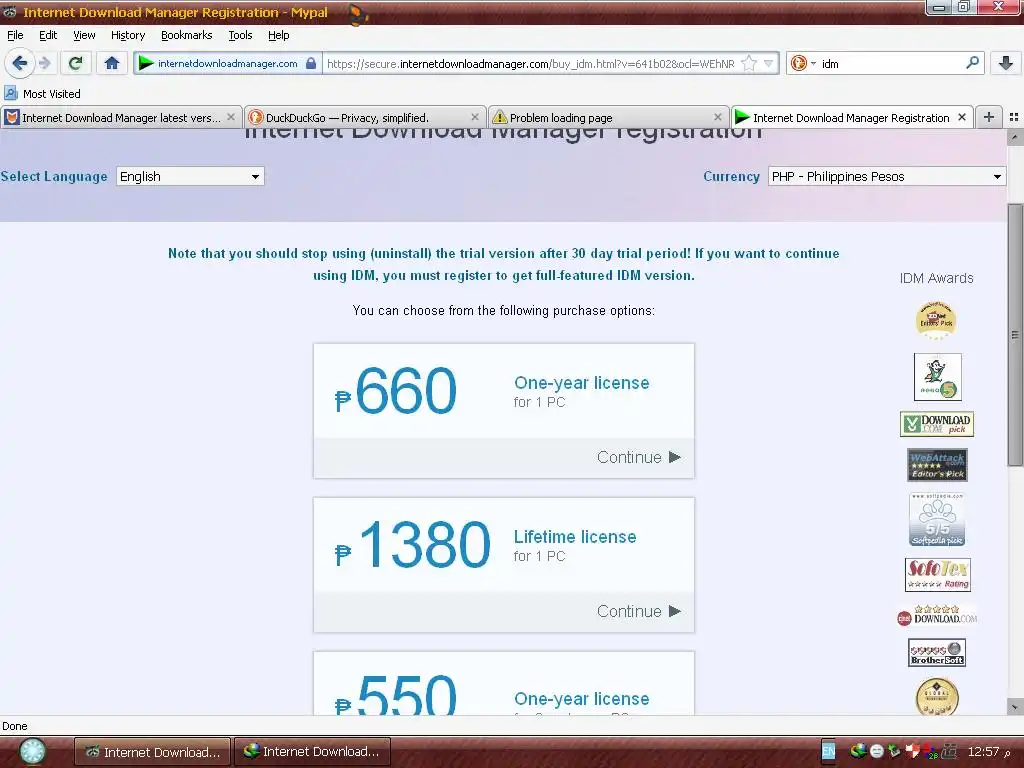The height and width of the screenshot is (768, 1024).
Task: Click the gold Global award medal
Action: [x=936, y=696]
